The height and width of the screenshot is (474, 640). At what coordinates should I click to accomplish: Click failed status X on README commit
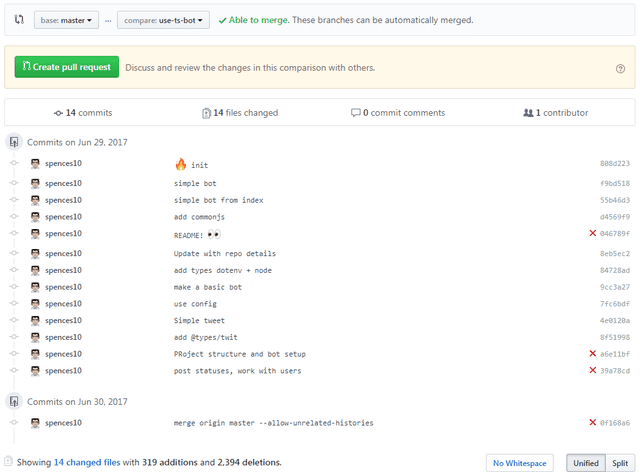click(x=593, y=233)
